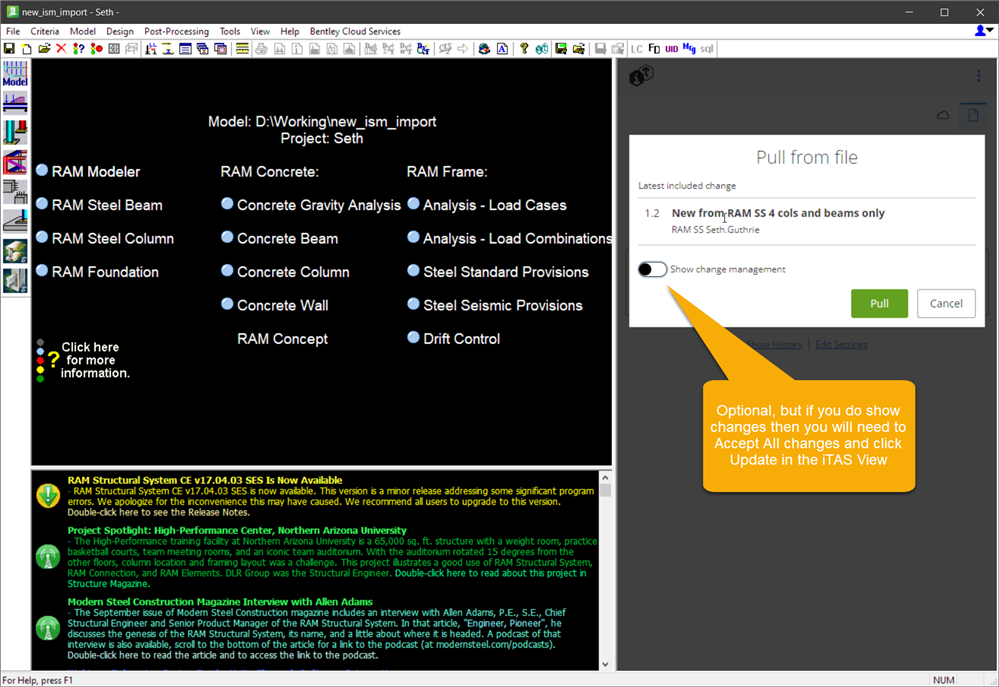Open the RAM Frame module sidebar icon
Screen dimensions: 999x687
15,162
